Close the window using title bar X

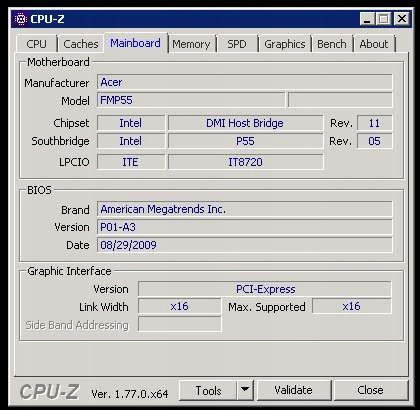(x=402, y=19)
